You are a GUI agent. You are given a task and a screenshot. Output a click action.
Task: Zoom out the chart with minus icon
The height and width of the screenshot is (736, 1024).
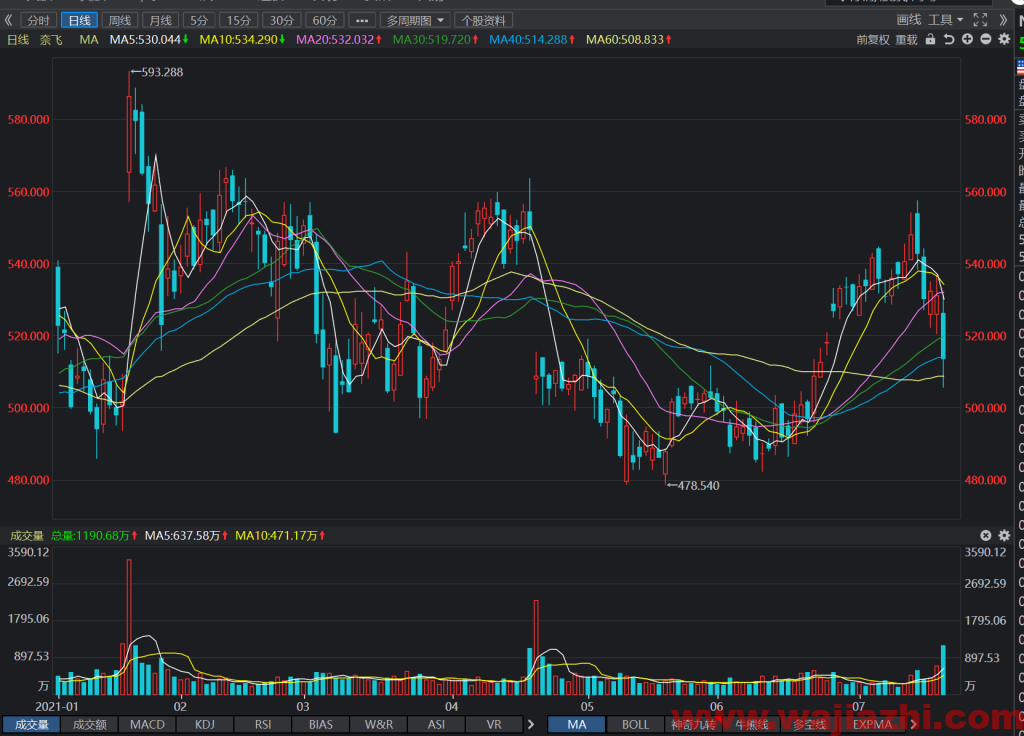pos(985,39)
